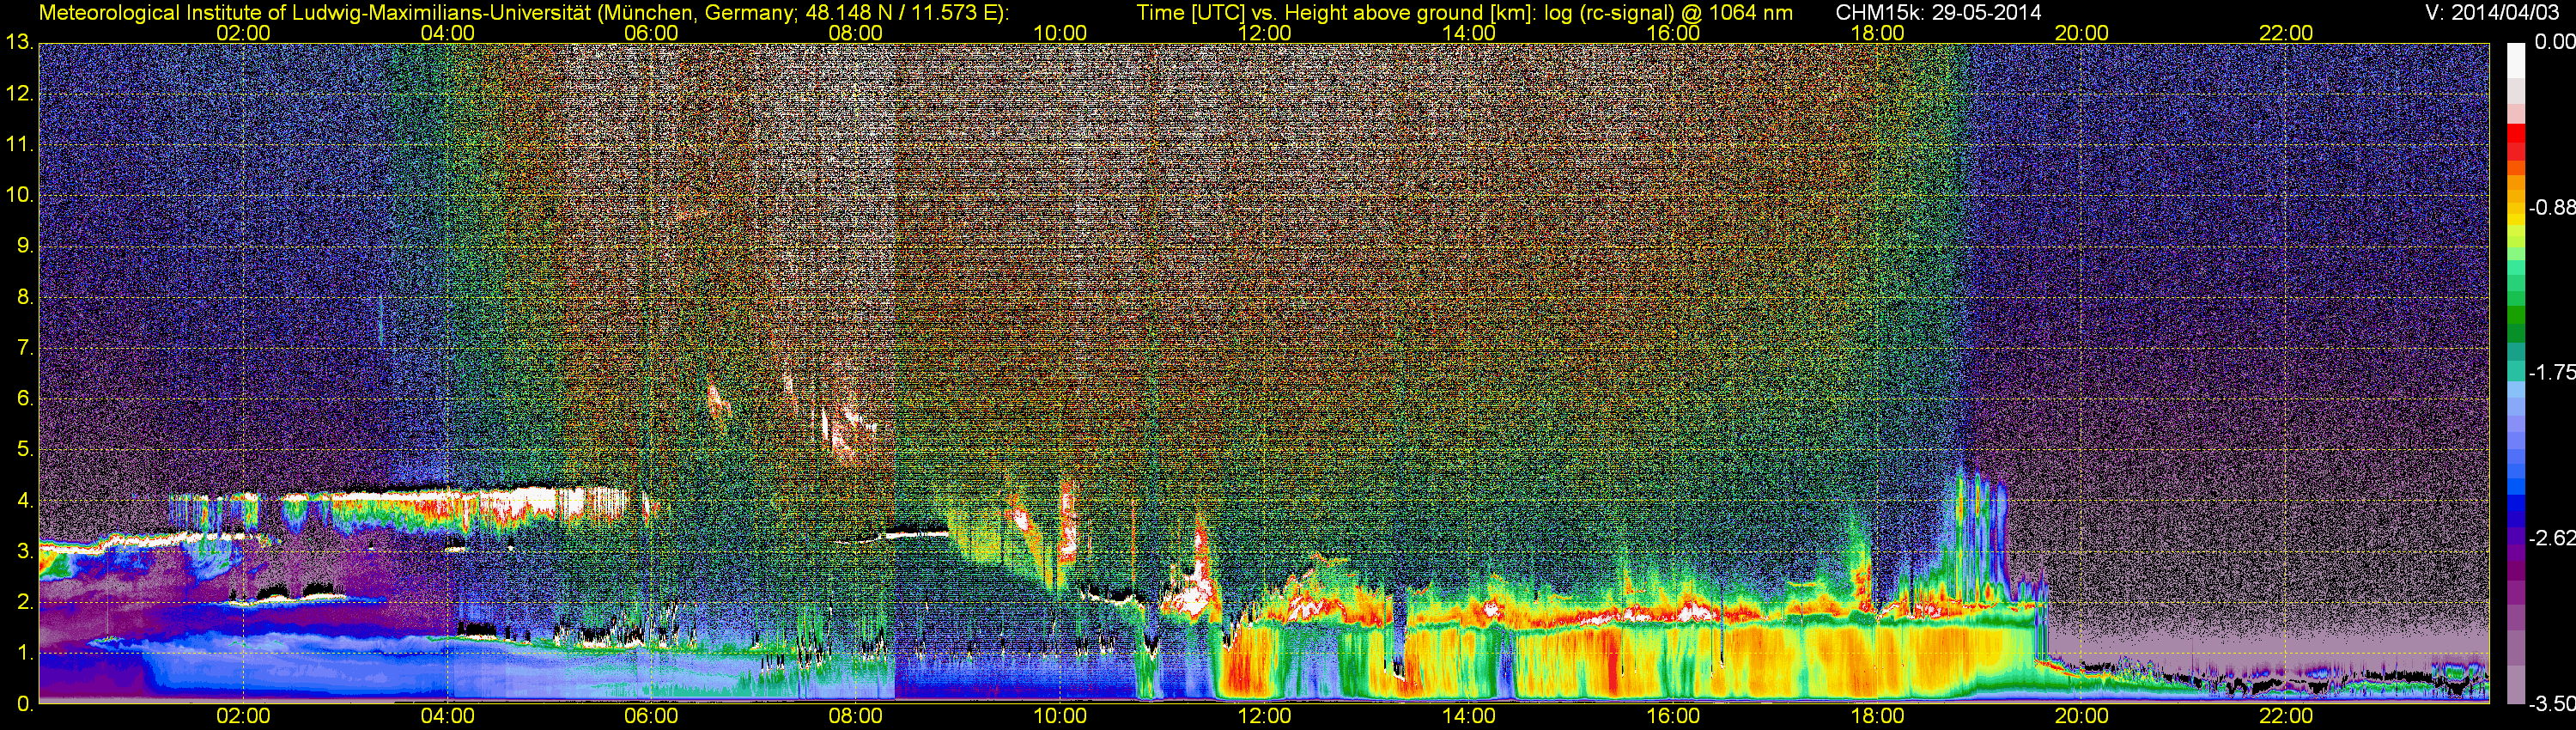Click the '06:00' label on the top time axis
2576x730 pixels.
[x=651, y=33]
